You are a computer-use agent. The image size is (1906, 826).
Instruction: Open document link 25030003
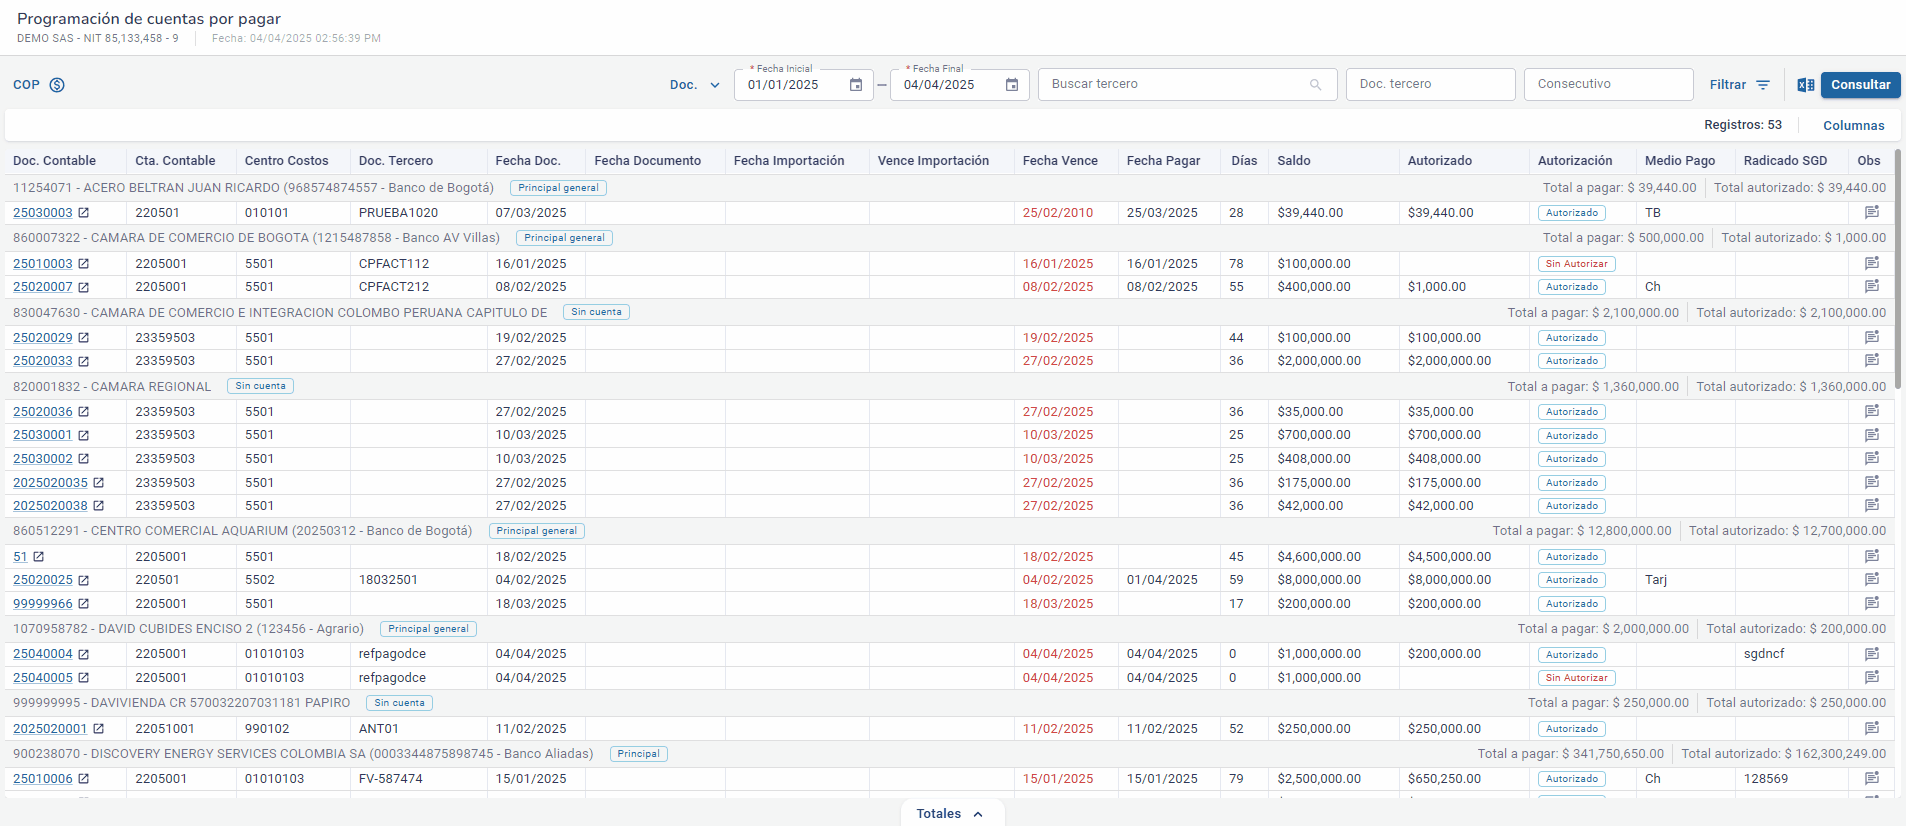[43, 213]
